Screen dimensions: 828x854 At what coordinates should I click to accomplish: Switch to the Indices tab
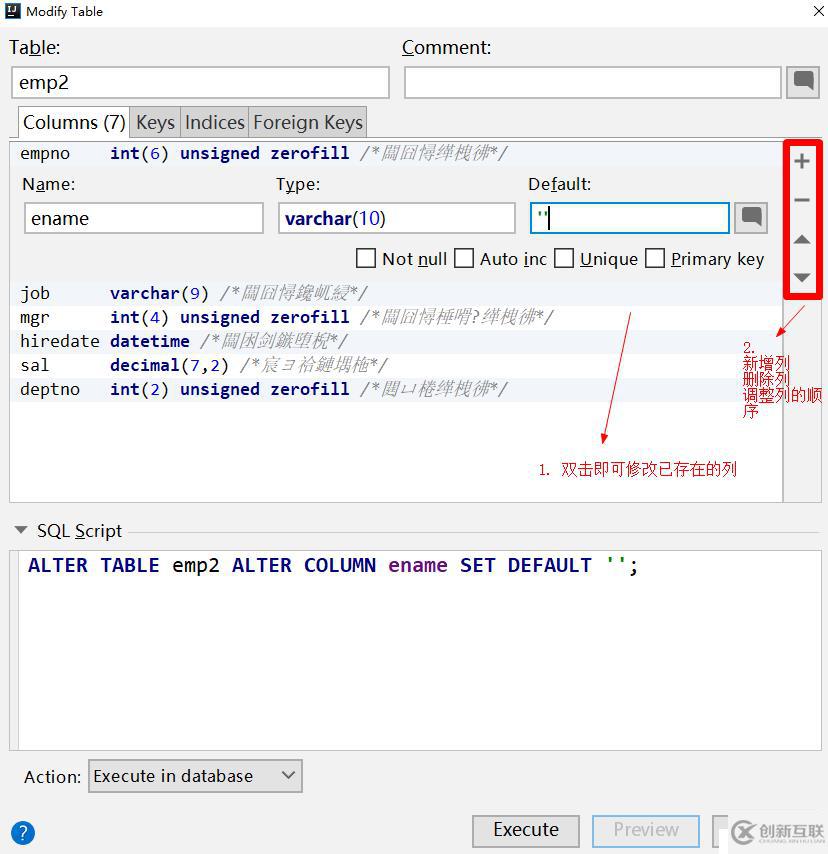[215, 122]
